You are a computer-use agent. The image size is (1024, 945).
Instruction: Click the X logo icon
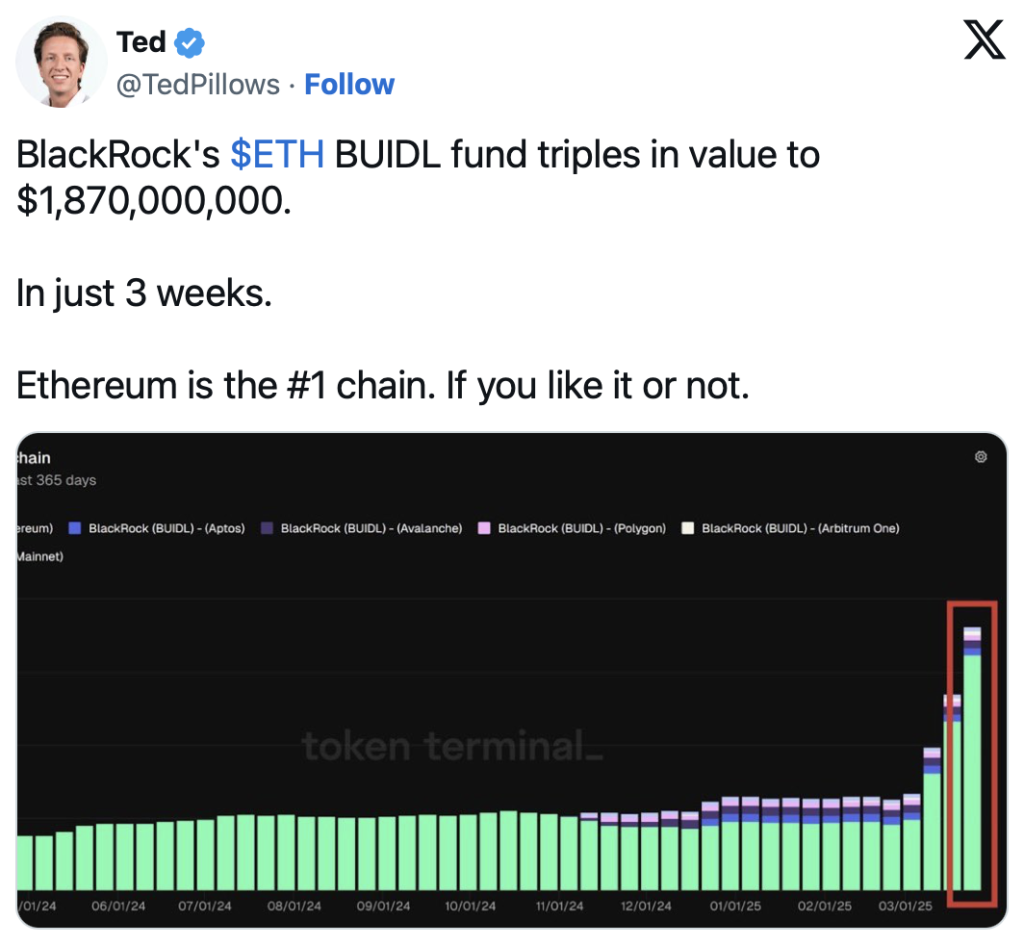(x=984, y=40)
